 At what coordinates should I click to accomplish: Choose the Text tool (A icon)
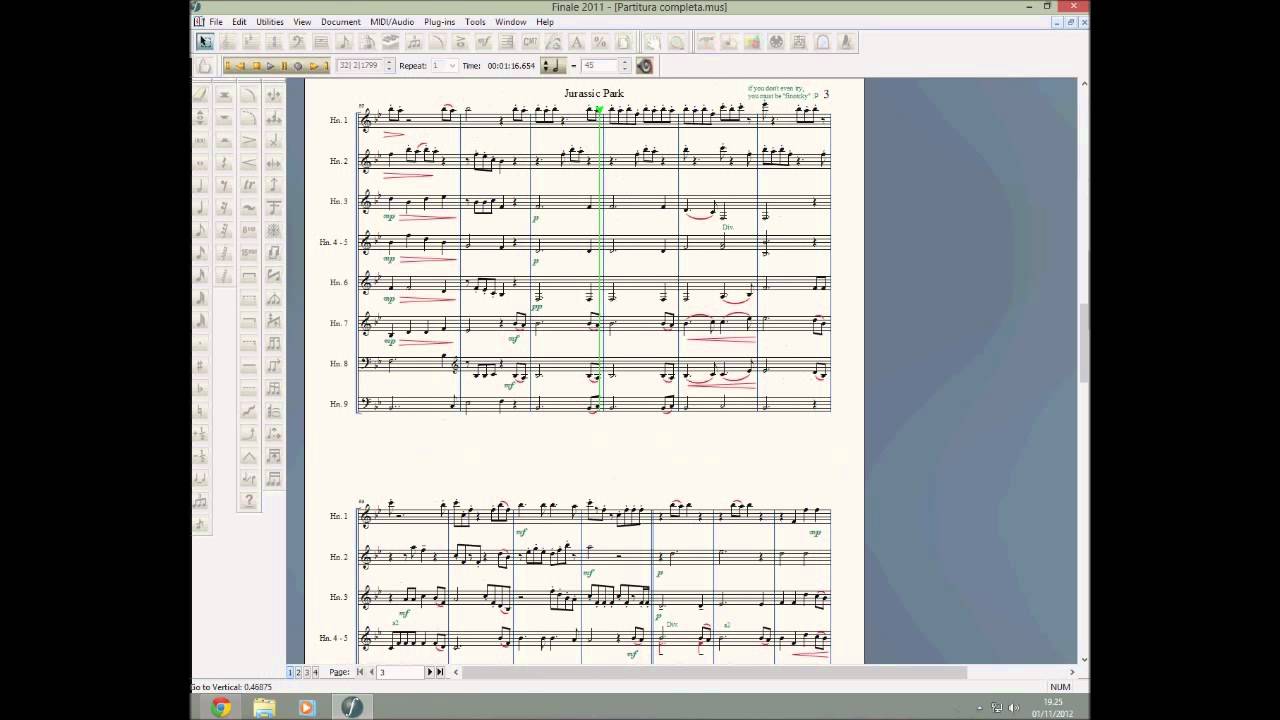click(x=576, y=42)
